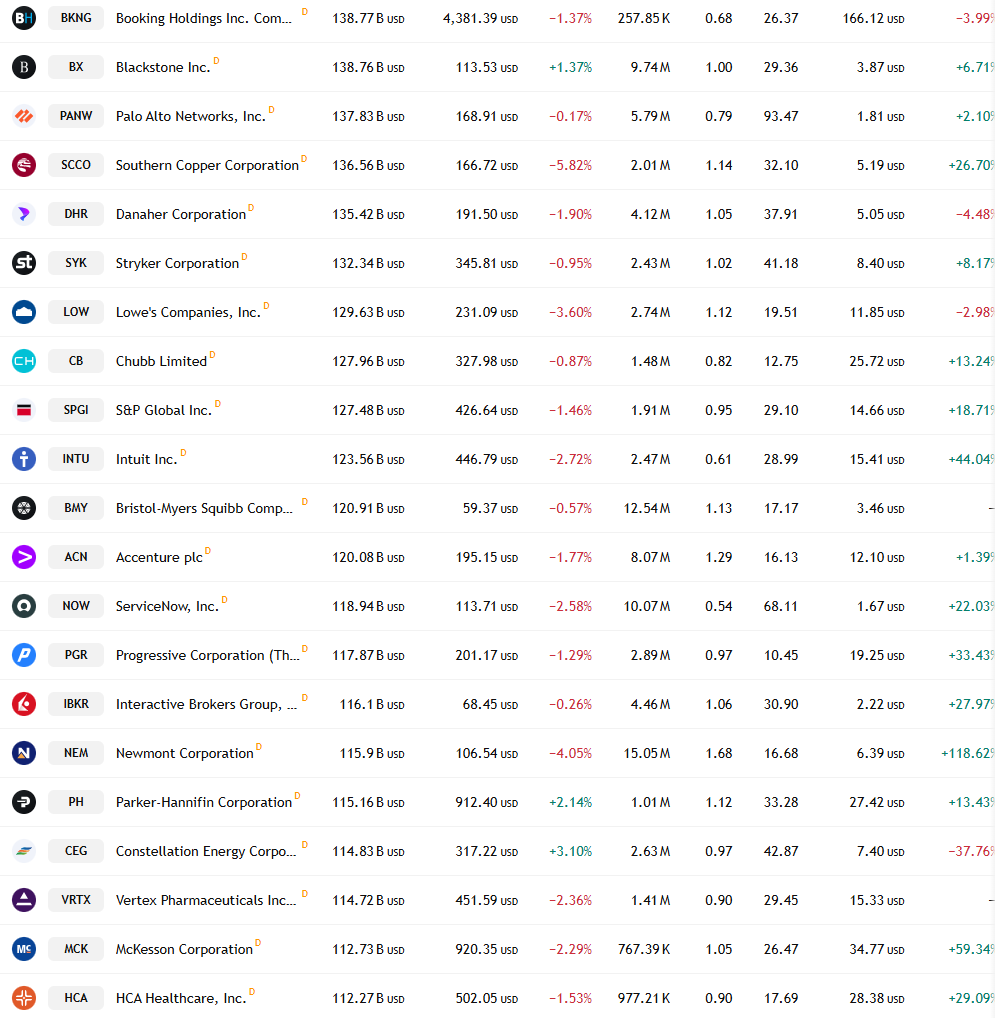
Task: Open Chubb Limited company link
Action: [161, 362]
